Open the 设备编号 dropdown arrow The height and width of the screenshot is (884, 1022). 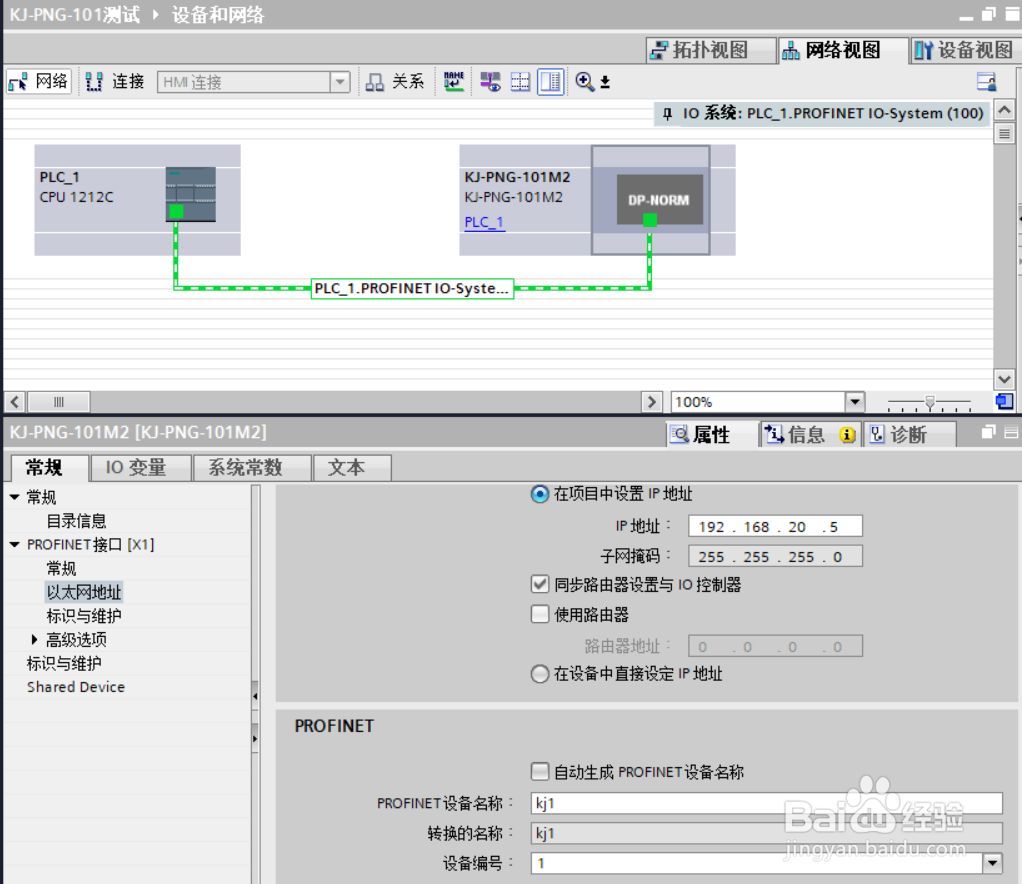point(992,863)
